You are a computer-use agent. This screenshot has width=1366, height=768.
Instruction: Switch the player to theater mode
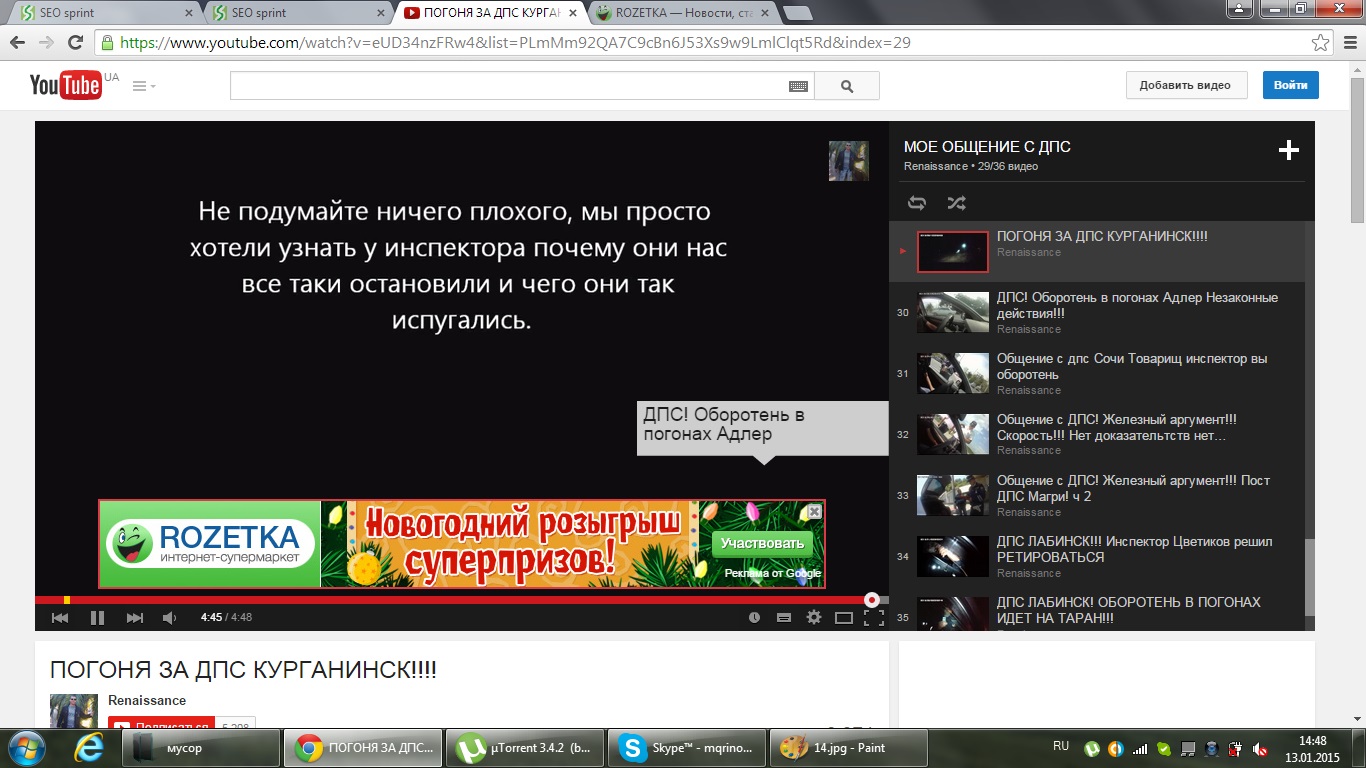pyautogui.click(x=844, y=618)
